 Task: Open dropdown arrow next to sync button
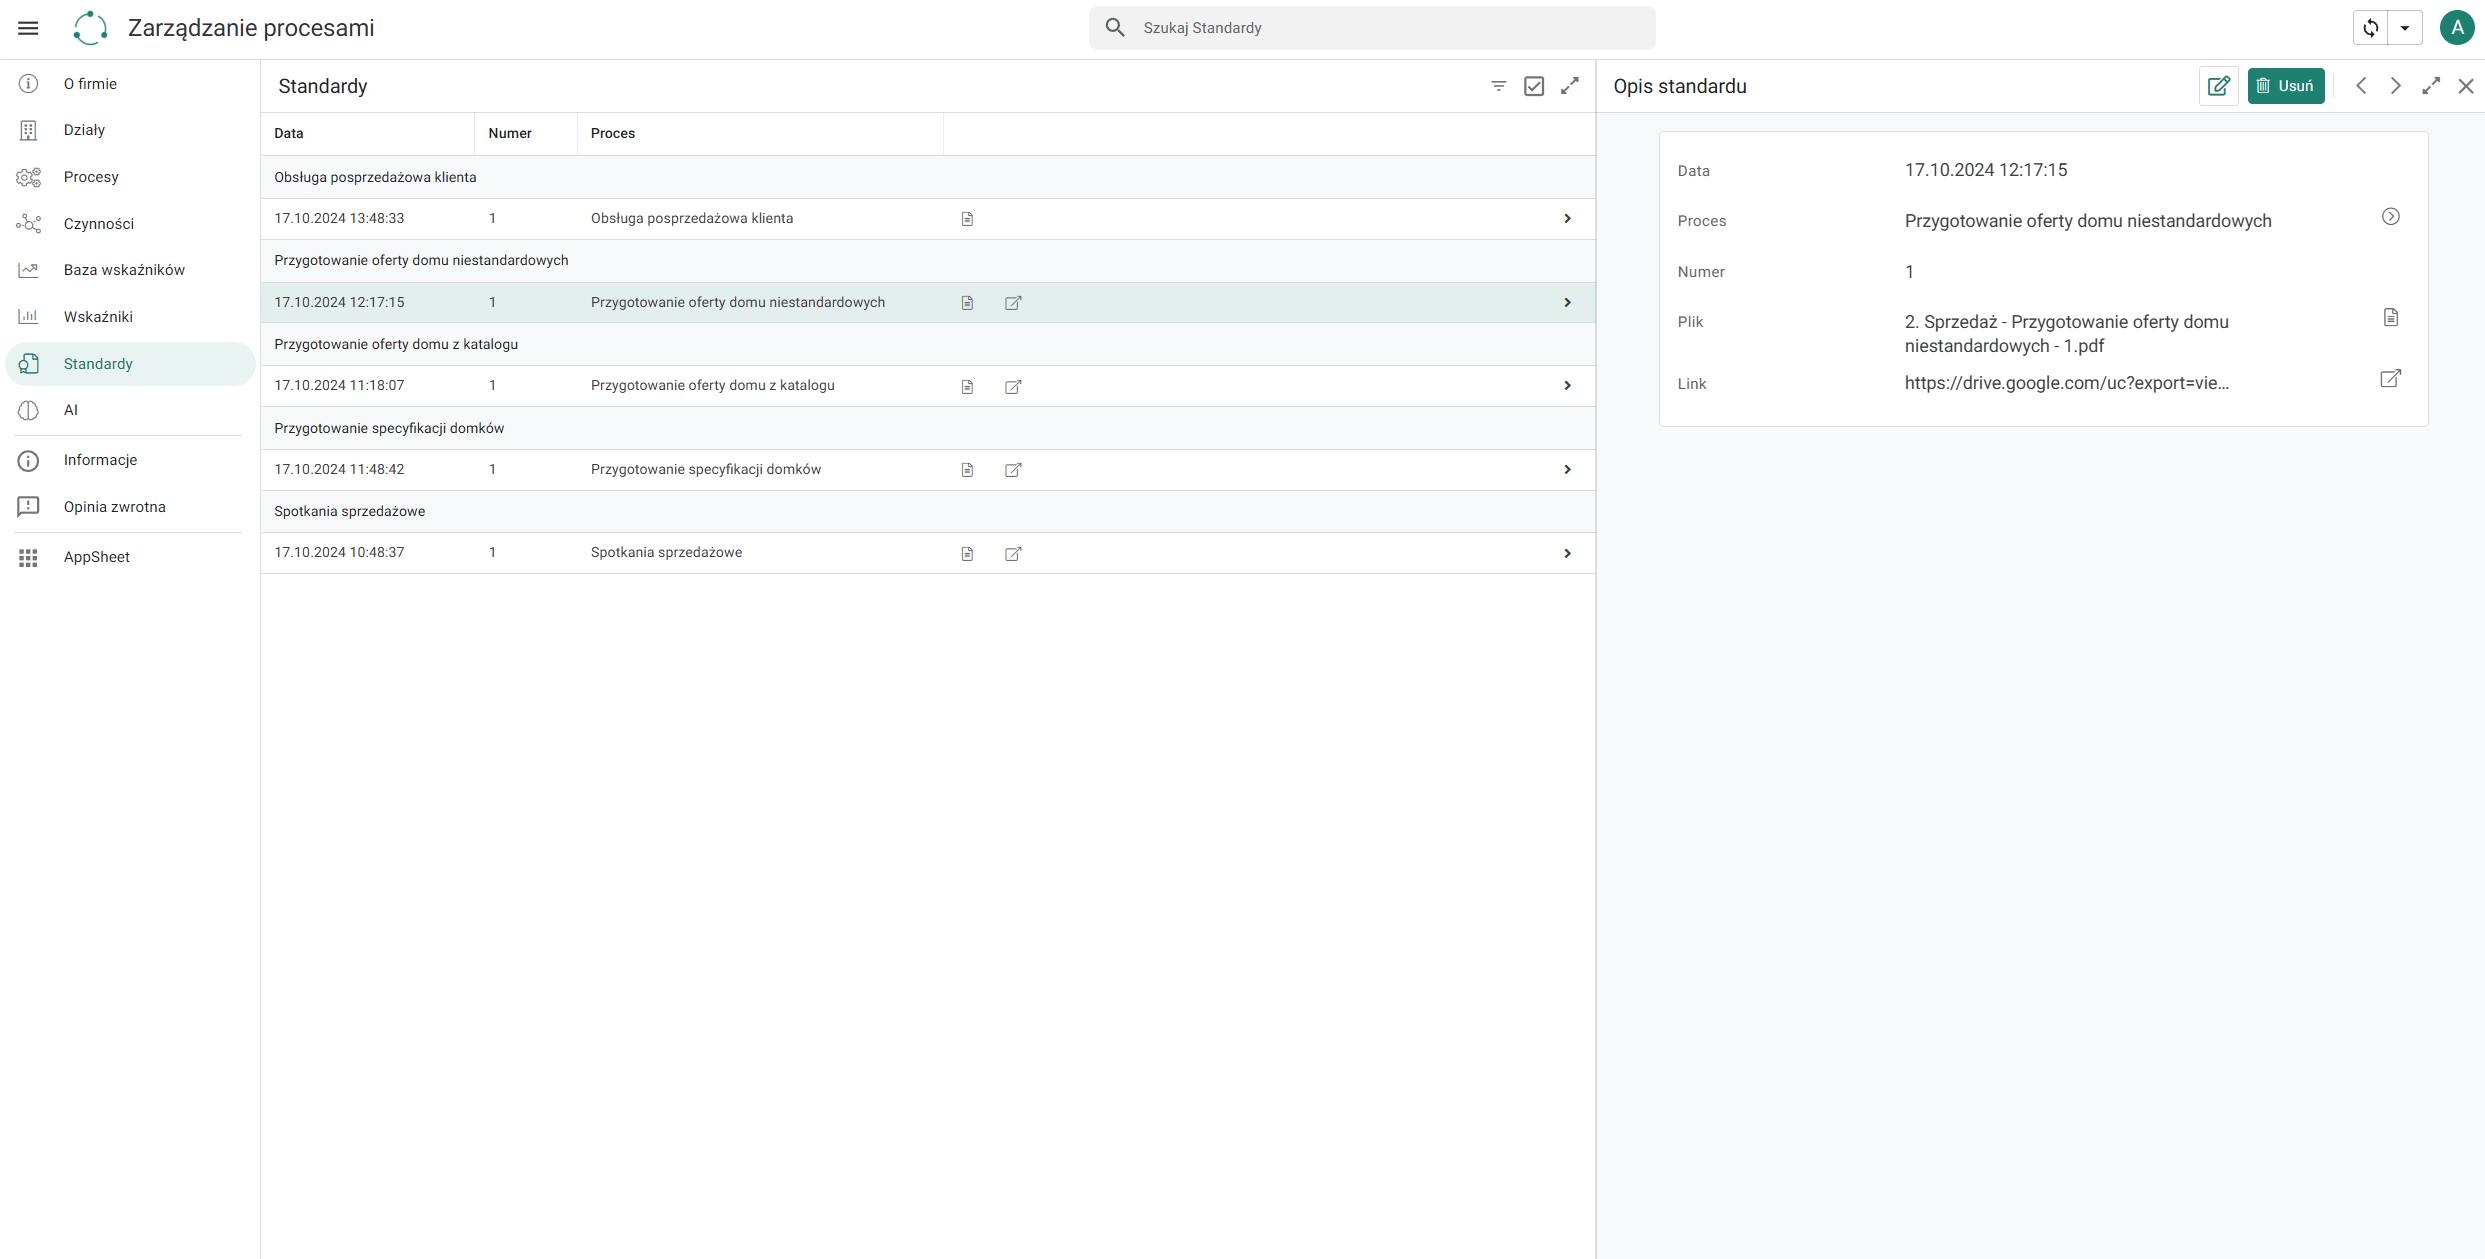(x=2405, y=28)
